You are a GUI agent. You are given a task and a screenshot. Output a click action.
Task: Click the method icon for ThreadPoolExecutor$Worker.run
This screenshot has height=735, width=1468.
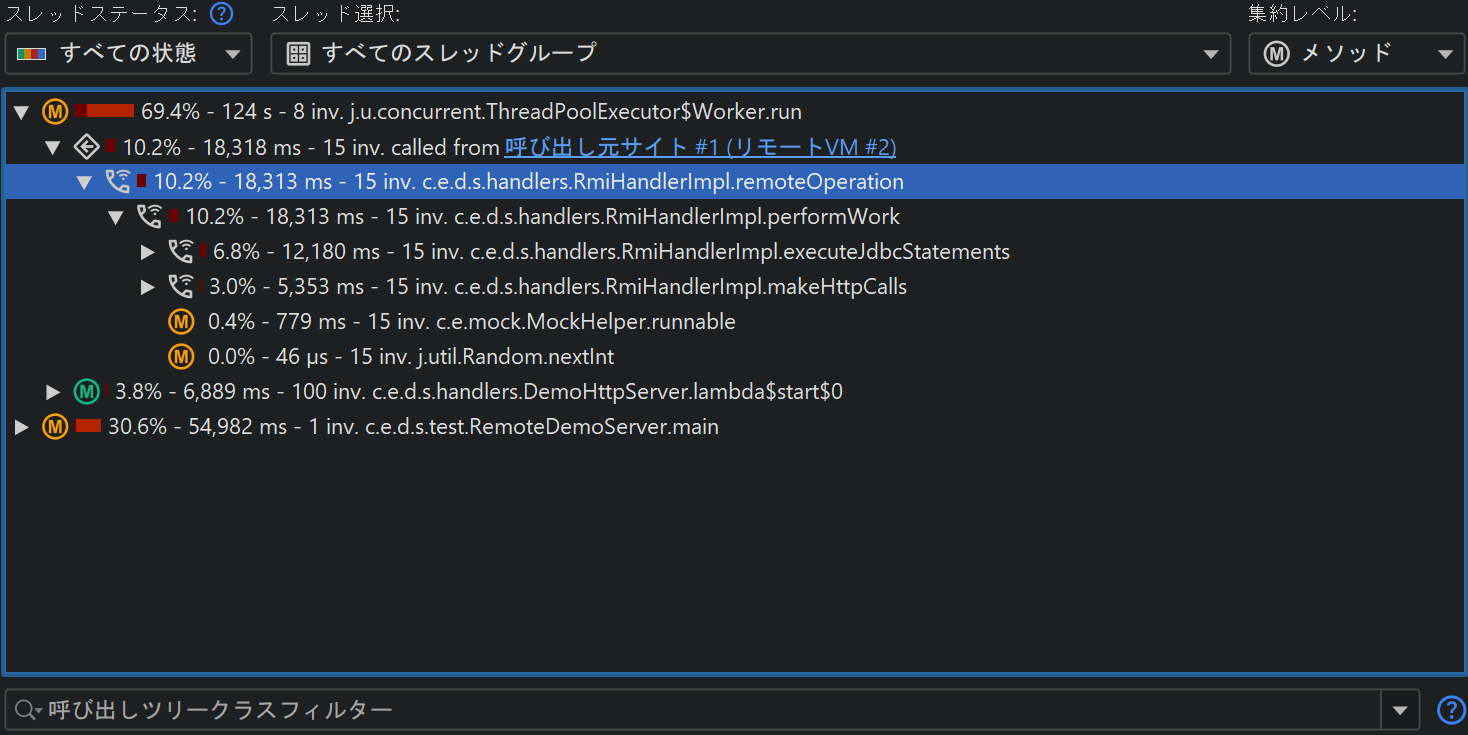point(55,112)
